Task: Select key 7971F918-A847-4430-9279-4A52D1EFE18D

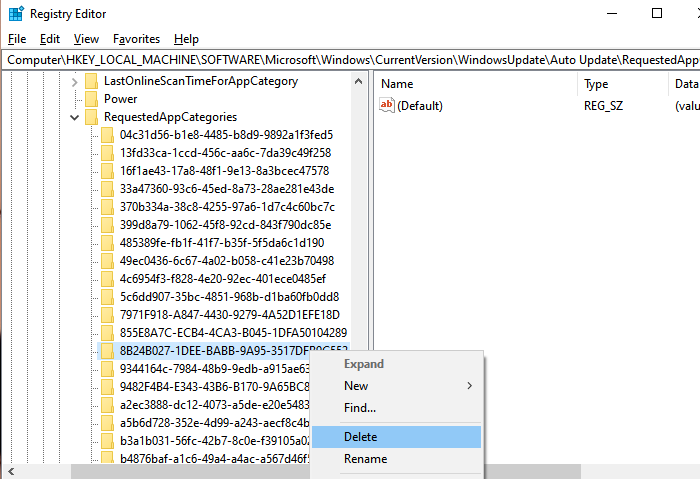Action: pyautogui.click(x=230, y=315)
